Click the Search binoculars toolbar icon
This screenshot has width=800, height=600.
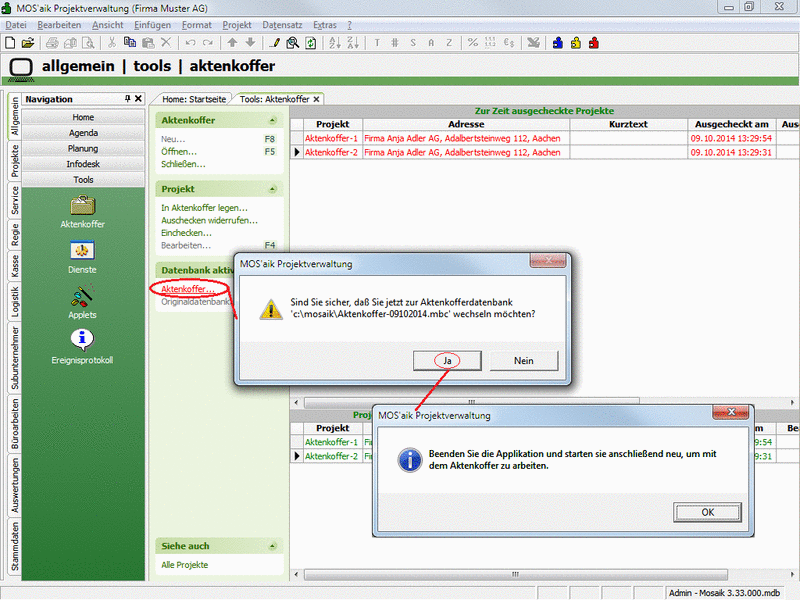click(292, 43)
